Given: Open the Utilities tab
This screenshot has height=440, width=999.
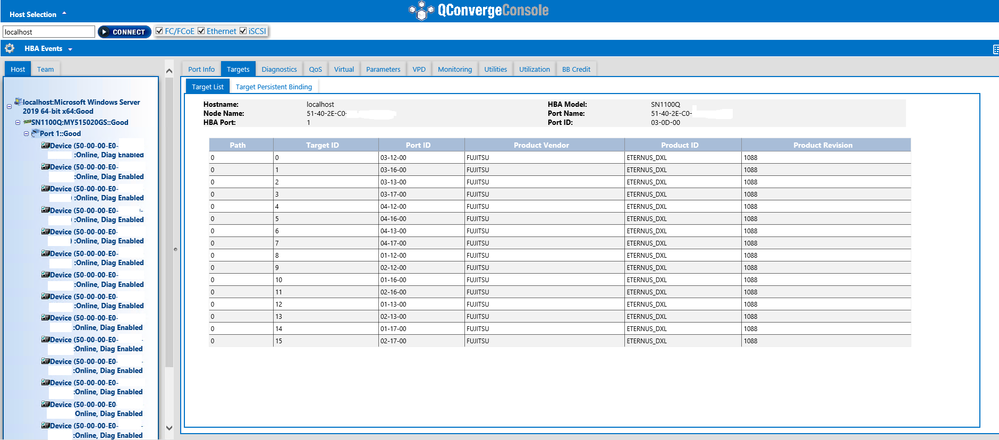Looking at the screenshot, I should pos(495,69).
